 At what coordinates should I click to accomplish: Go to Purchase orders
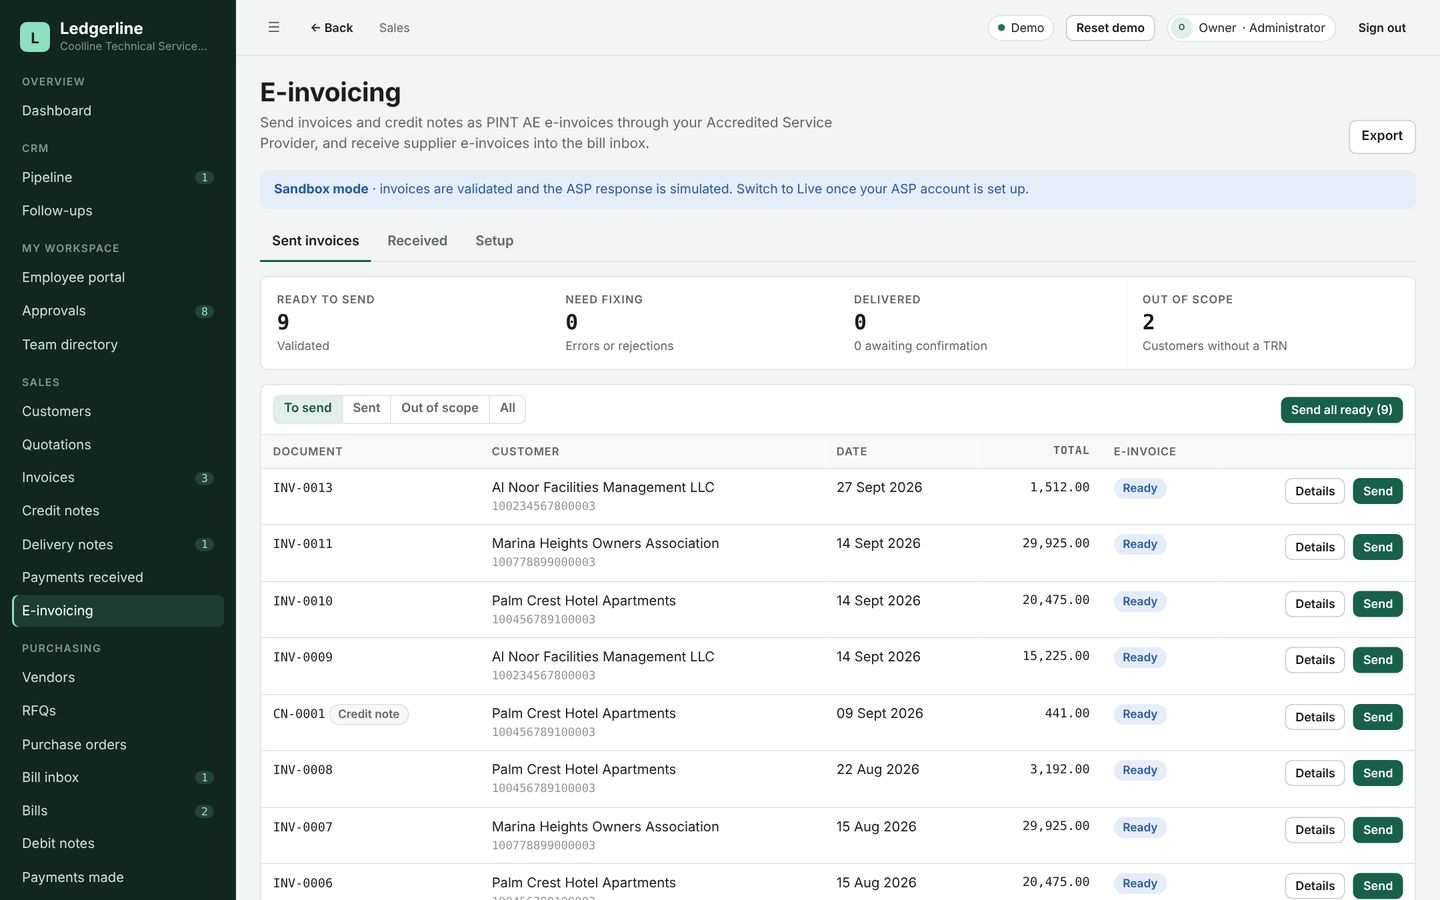[x=118, y=745]
